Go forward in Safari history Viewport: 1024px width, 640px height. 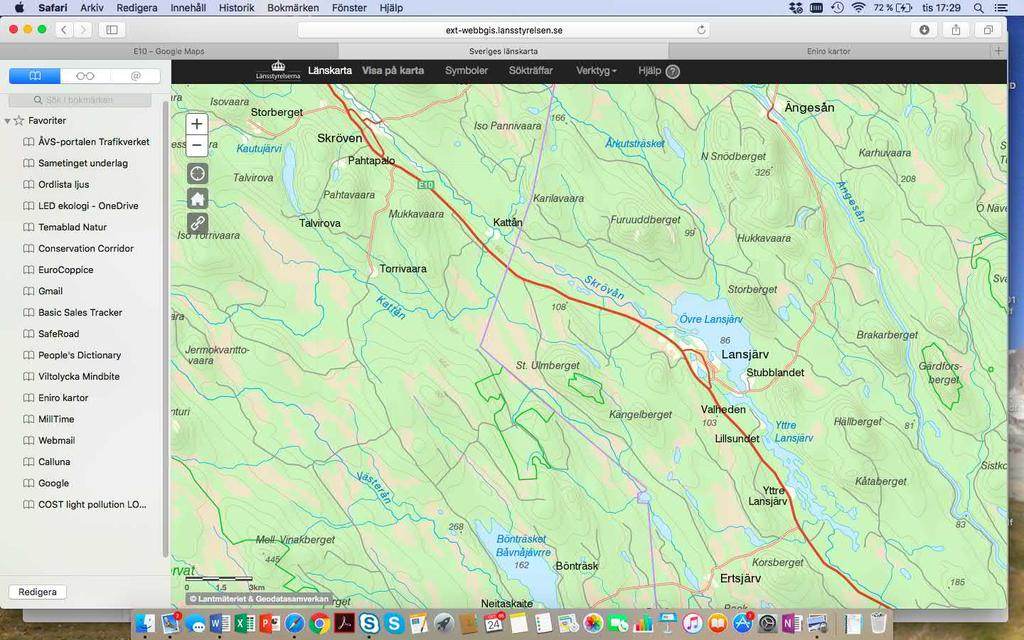82,29
